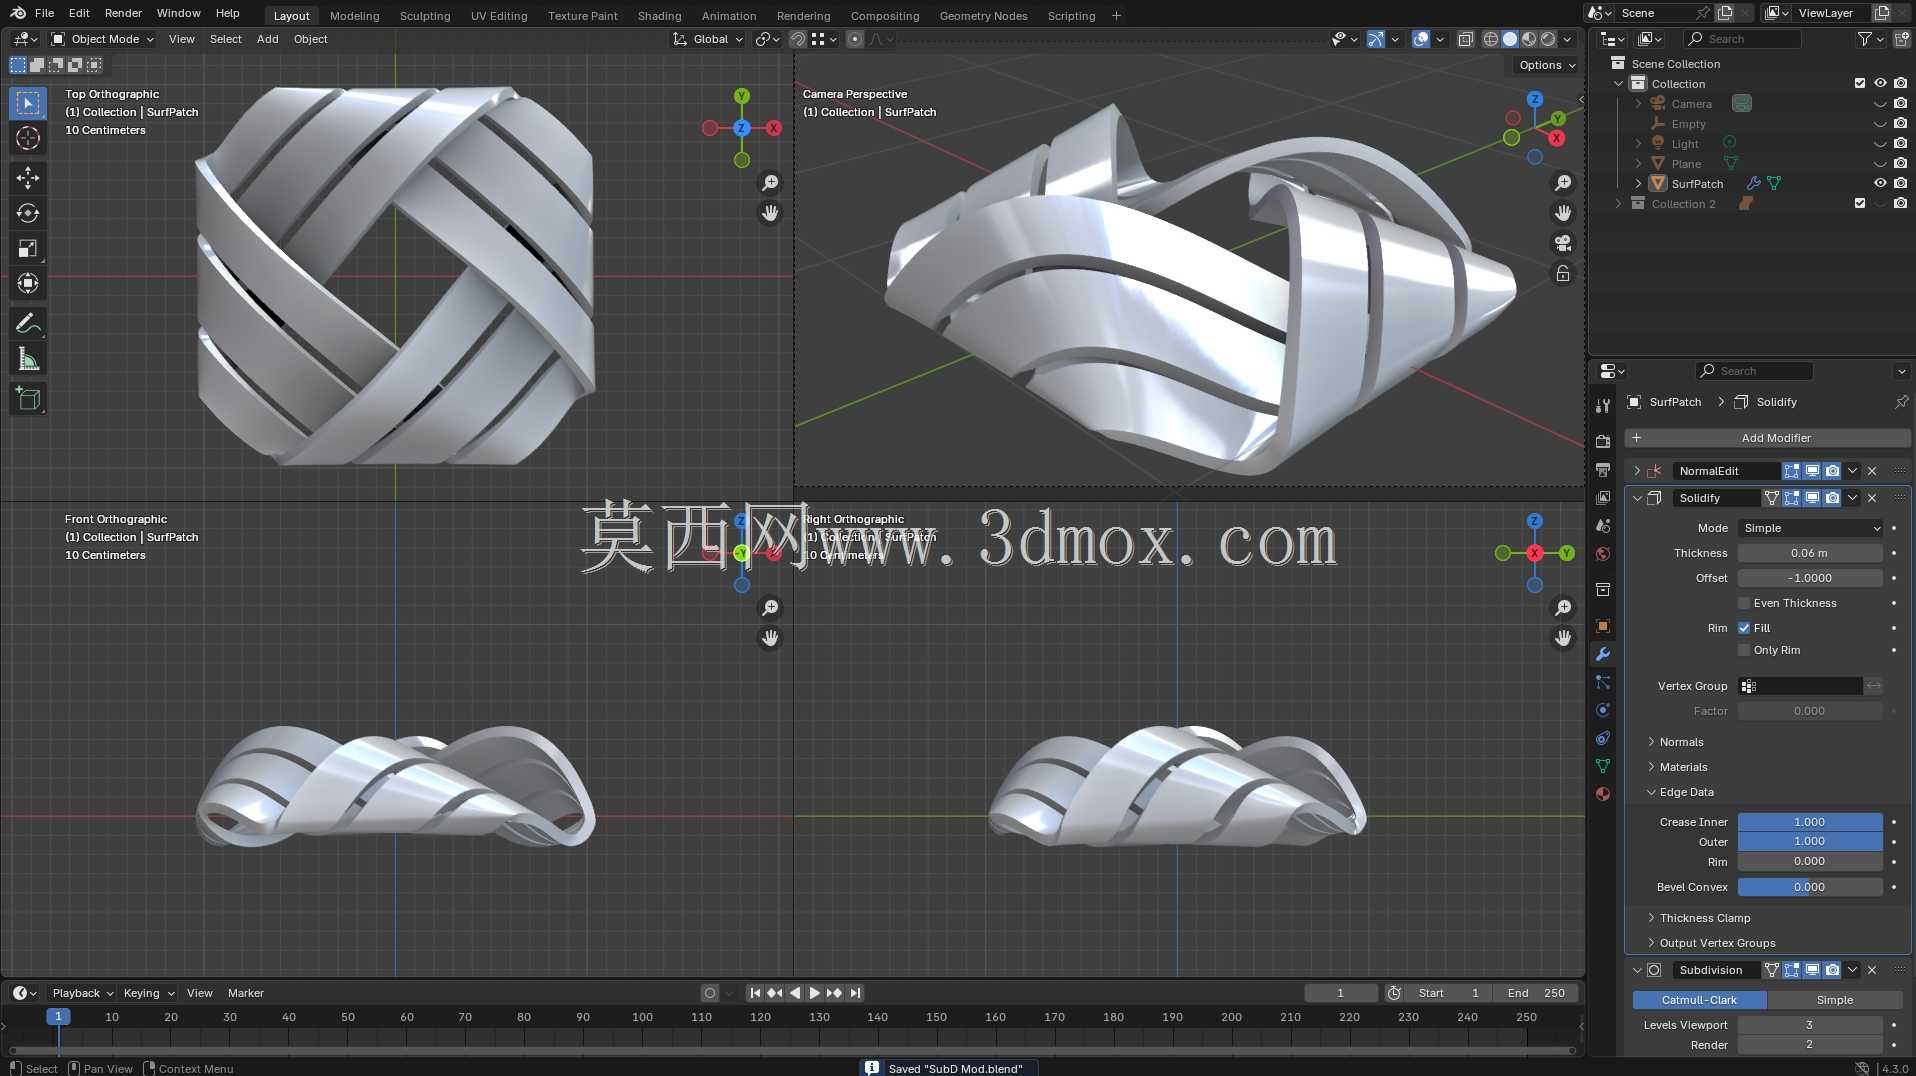Screen dimensions: 1916x1076
Task: Adjust the Crease Inner slider
Action: (x=1810, y=822)
